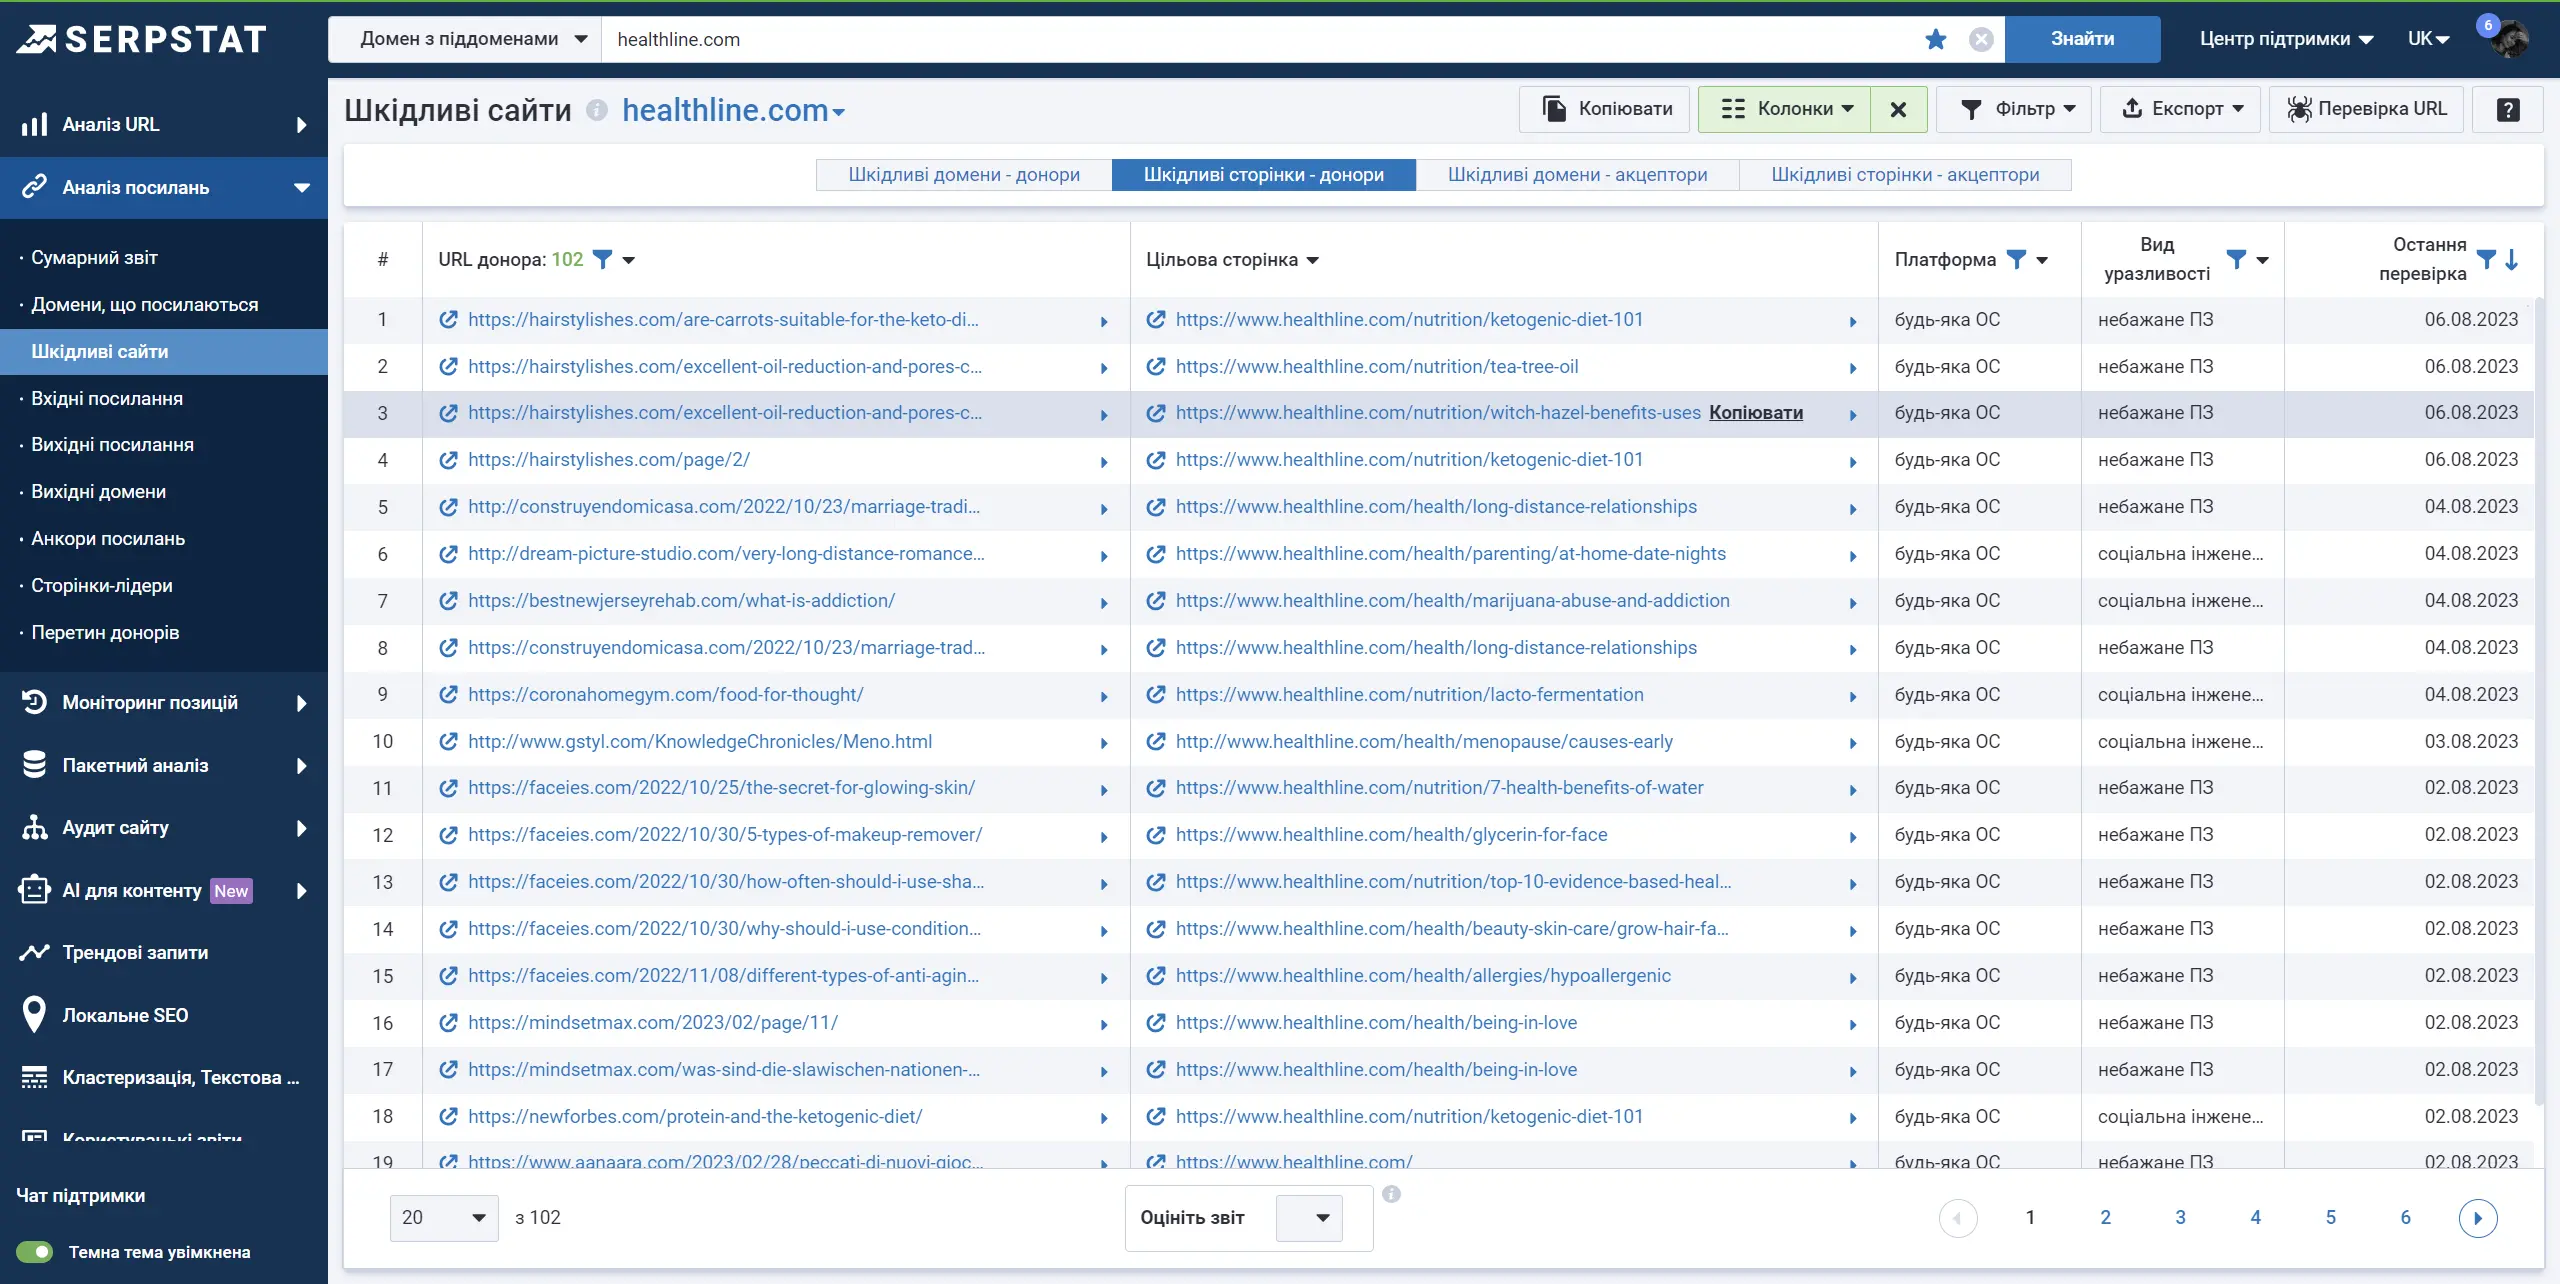Open external link icon for bestnewjerseyrehab donor URL
The width and height of the screenshot is (2560, 1284).
[449, 601]
